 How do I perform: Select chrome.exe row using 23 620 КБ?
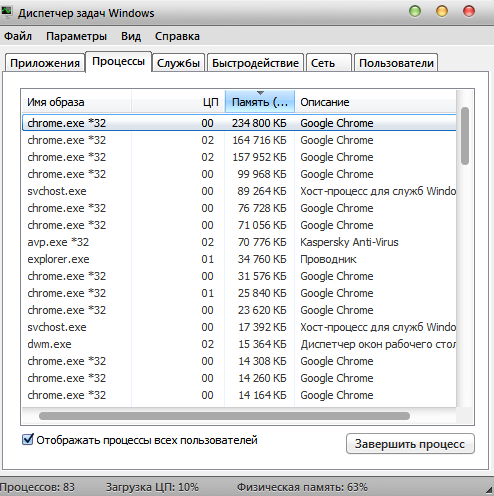click(239, 310)
